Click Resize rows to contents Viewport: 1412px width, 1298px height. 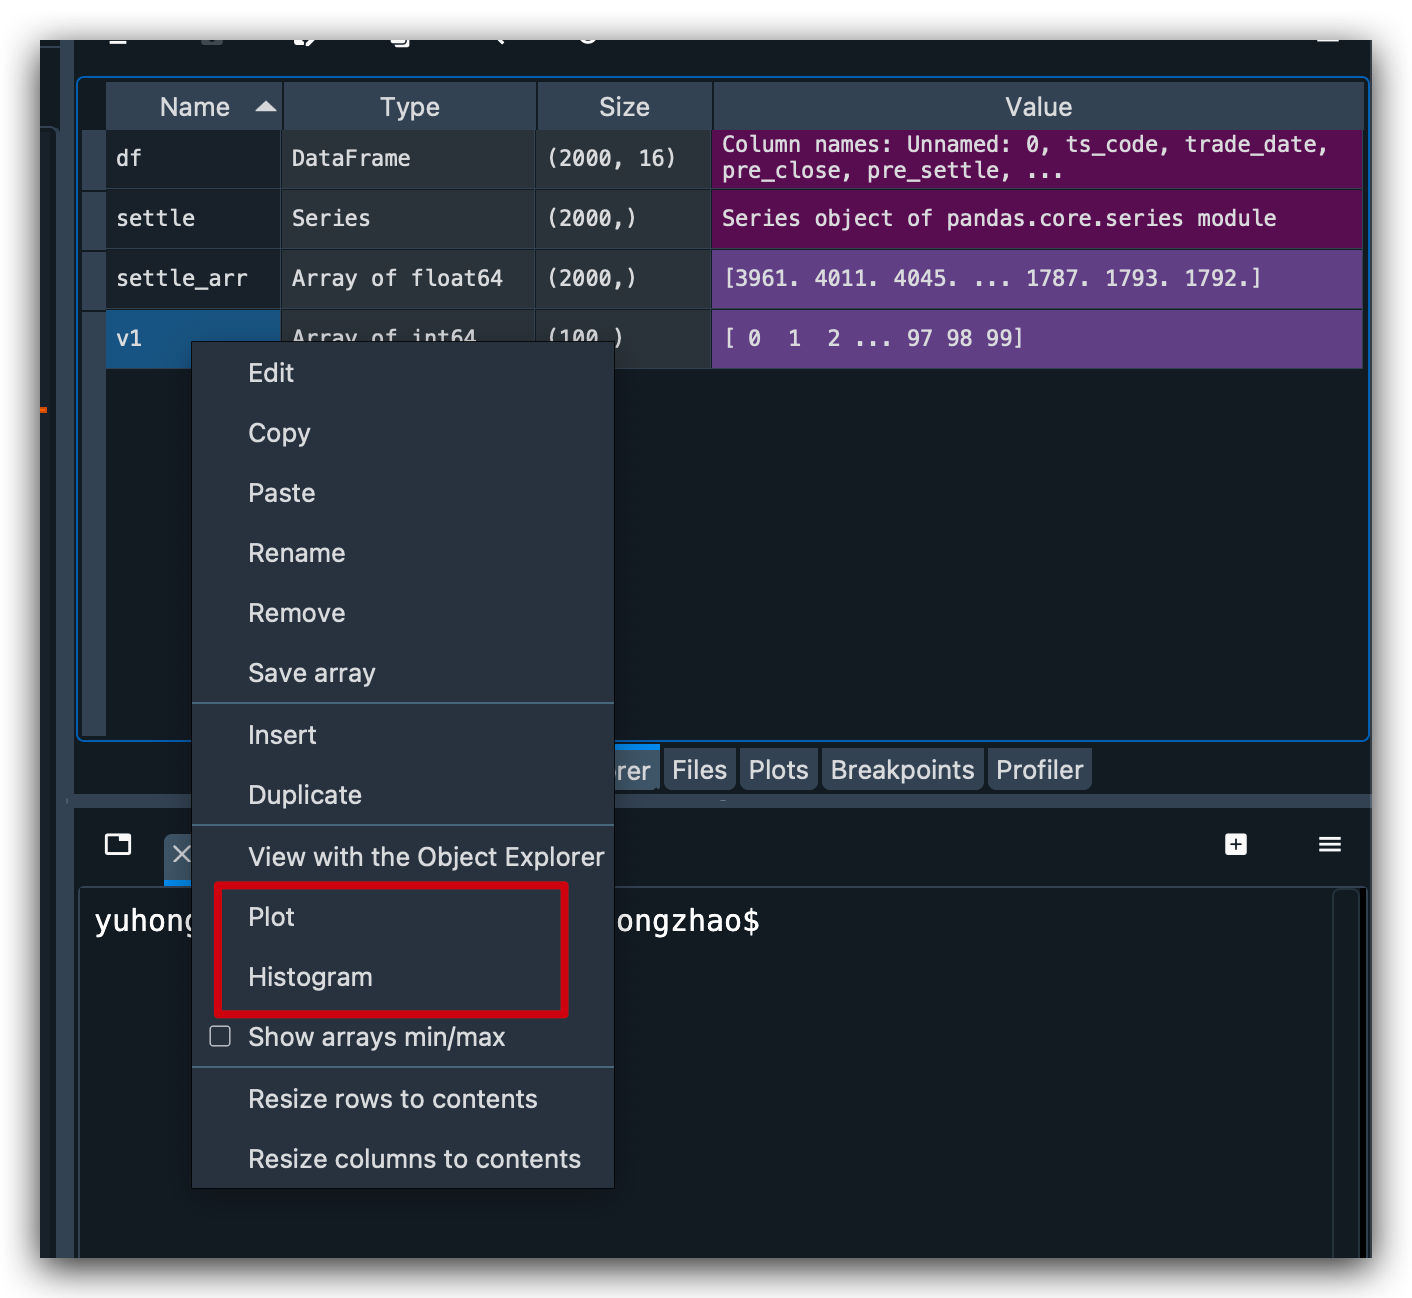[x=403, y=1099]
